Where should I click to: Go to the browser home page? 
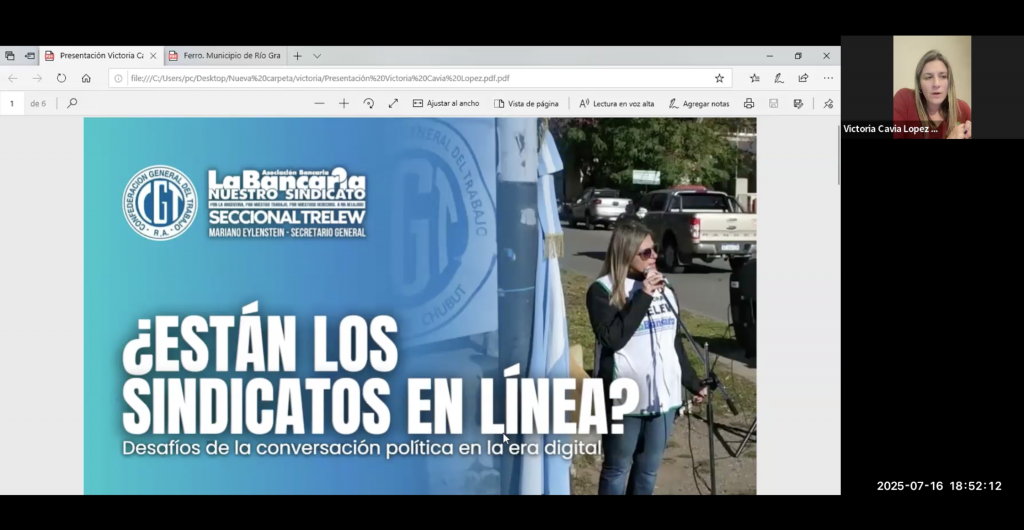[x=86, y=78]
